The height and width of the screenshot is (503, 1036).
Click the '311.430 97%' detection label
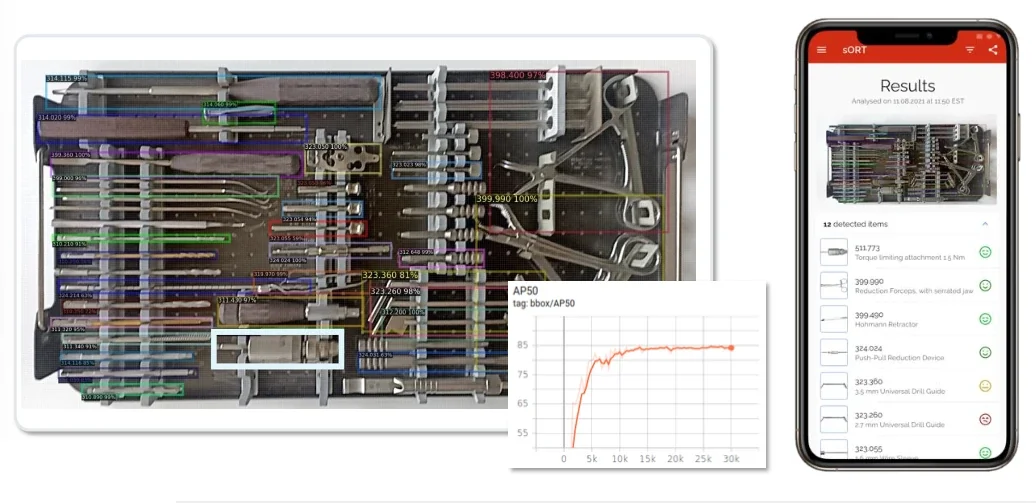[x=237, y=300]
